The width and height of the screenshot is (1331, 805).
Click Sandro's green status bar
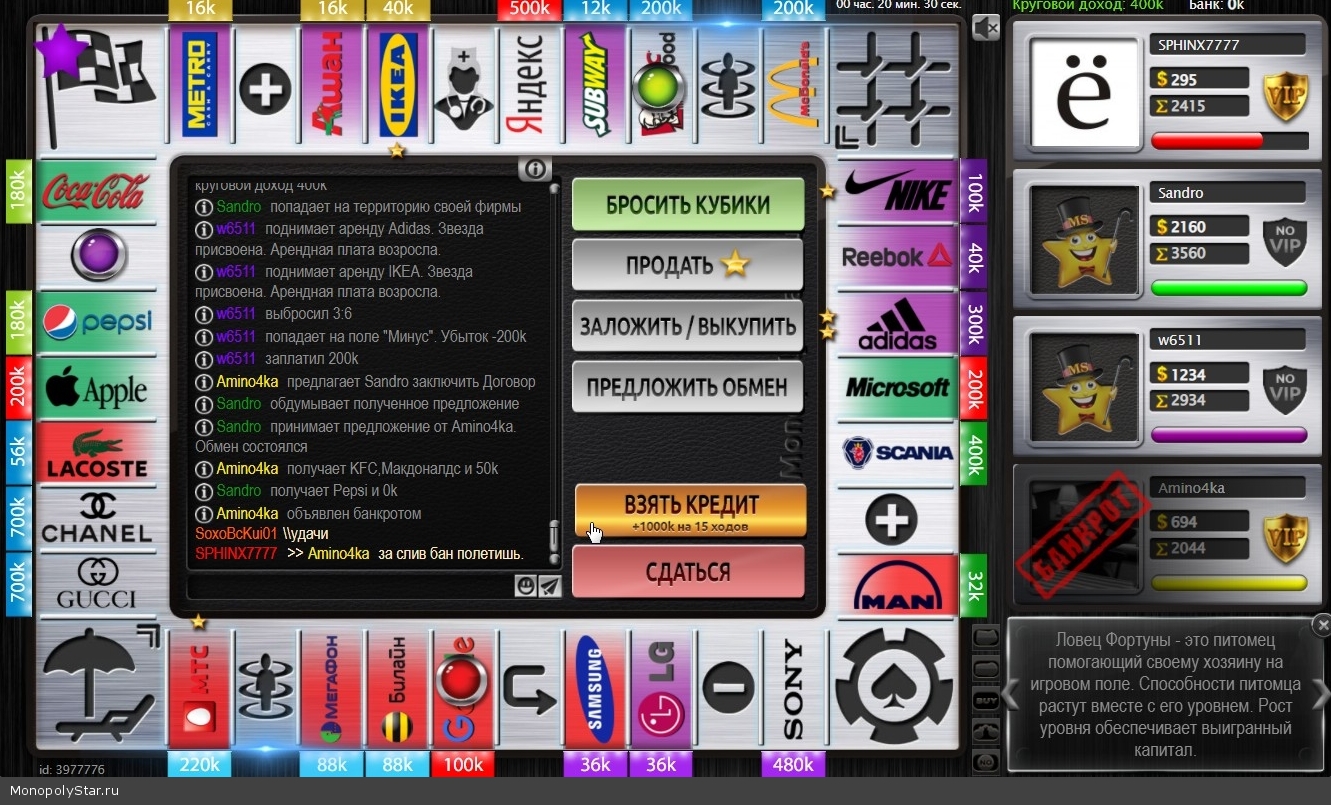pos(1229,288)
